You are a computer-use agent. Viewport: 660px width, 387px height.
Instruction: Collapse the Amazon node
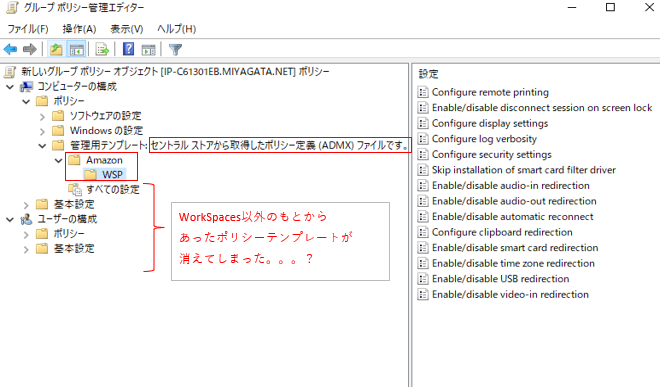click(x=59, y=160)
